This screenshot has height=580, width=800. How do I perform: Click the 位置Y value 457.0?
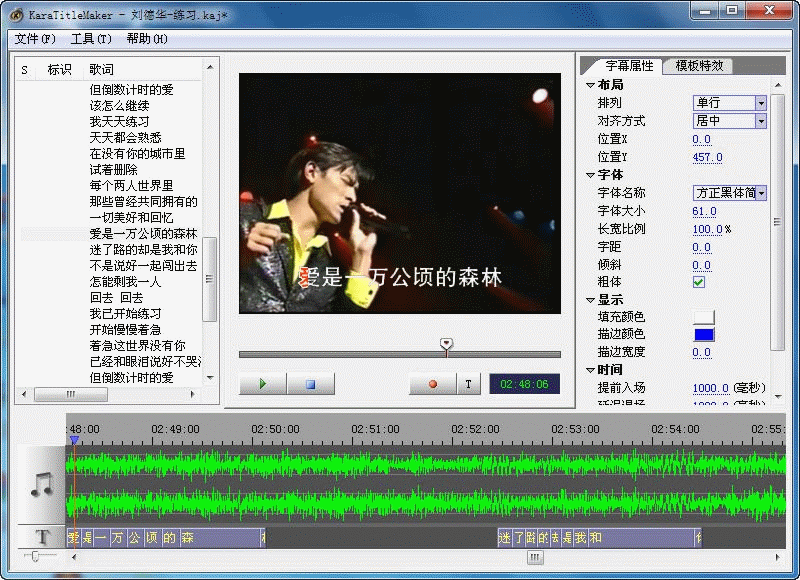(707, 157)
